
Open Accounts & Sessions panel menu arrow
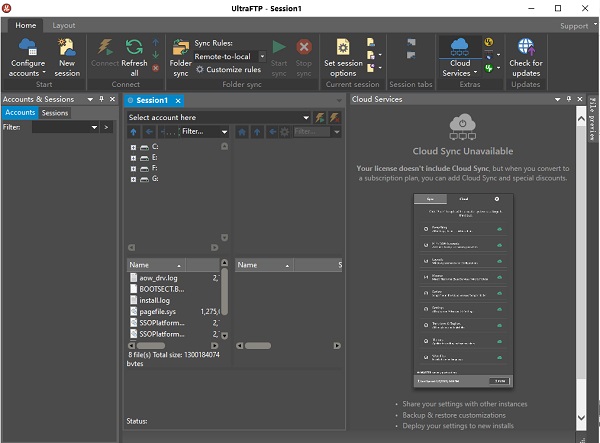pos(90,99)
